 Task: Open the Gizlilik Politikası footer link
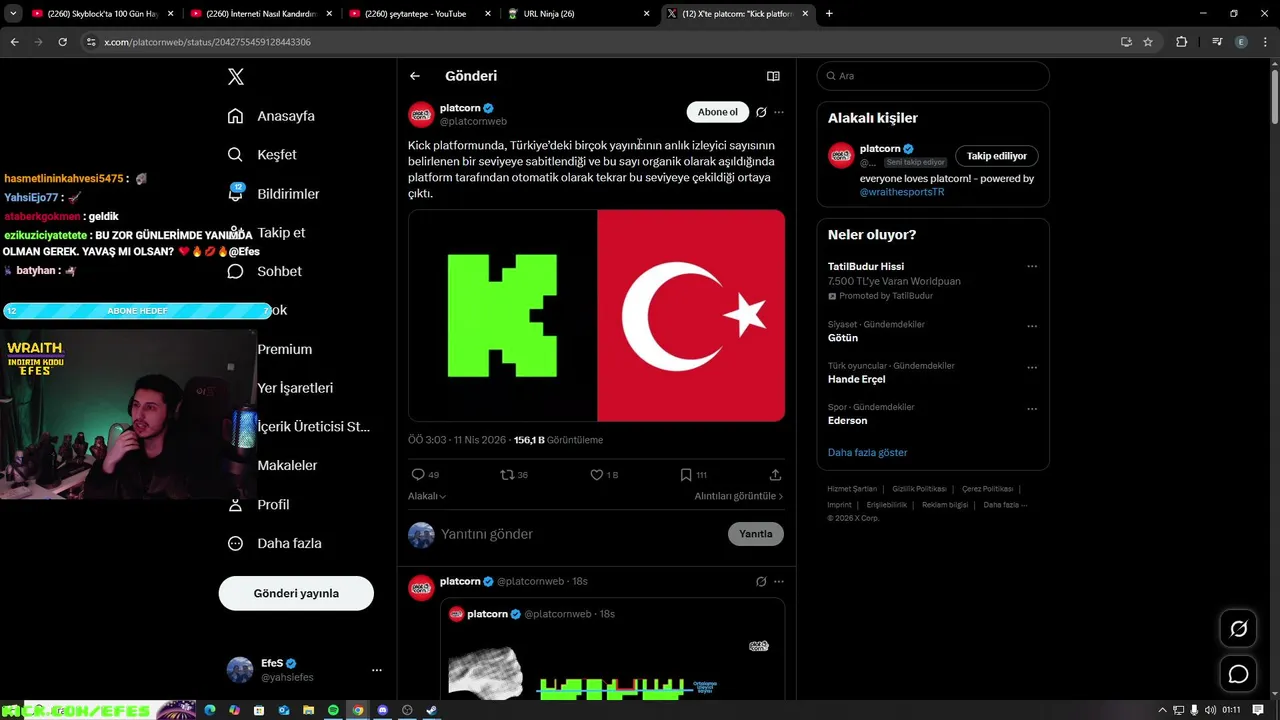(x=919, y=489)
